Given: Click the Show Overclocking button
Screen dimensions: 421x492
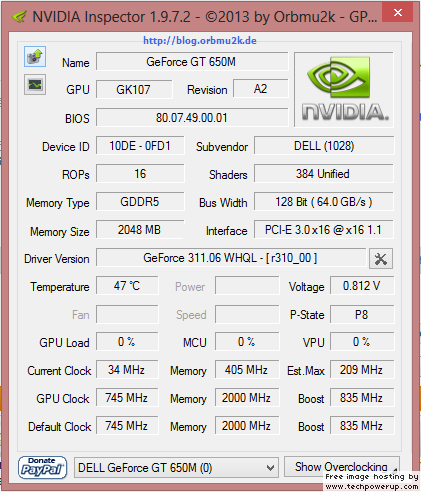Looking at the screenshot, I should pos(341,467).
